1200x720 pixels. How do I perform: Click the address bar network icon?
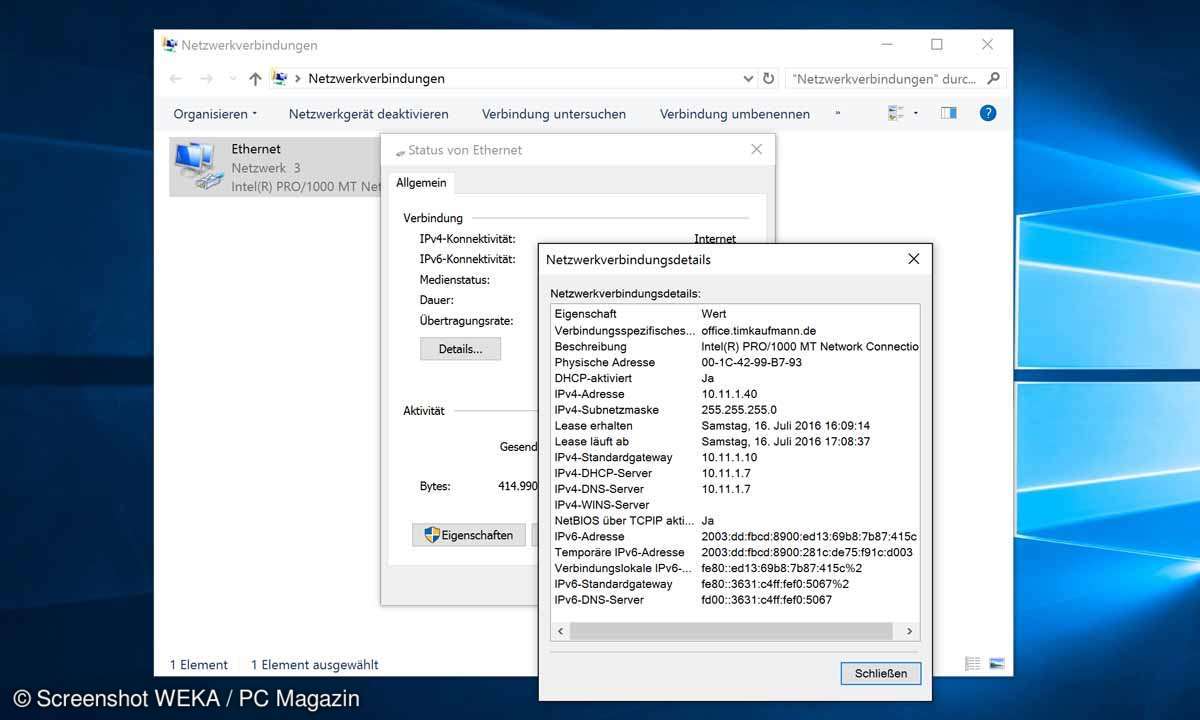pos(280,78)
